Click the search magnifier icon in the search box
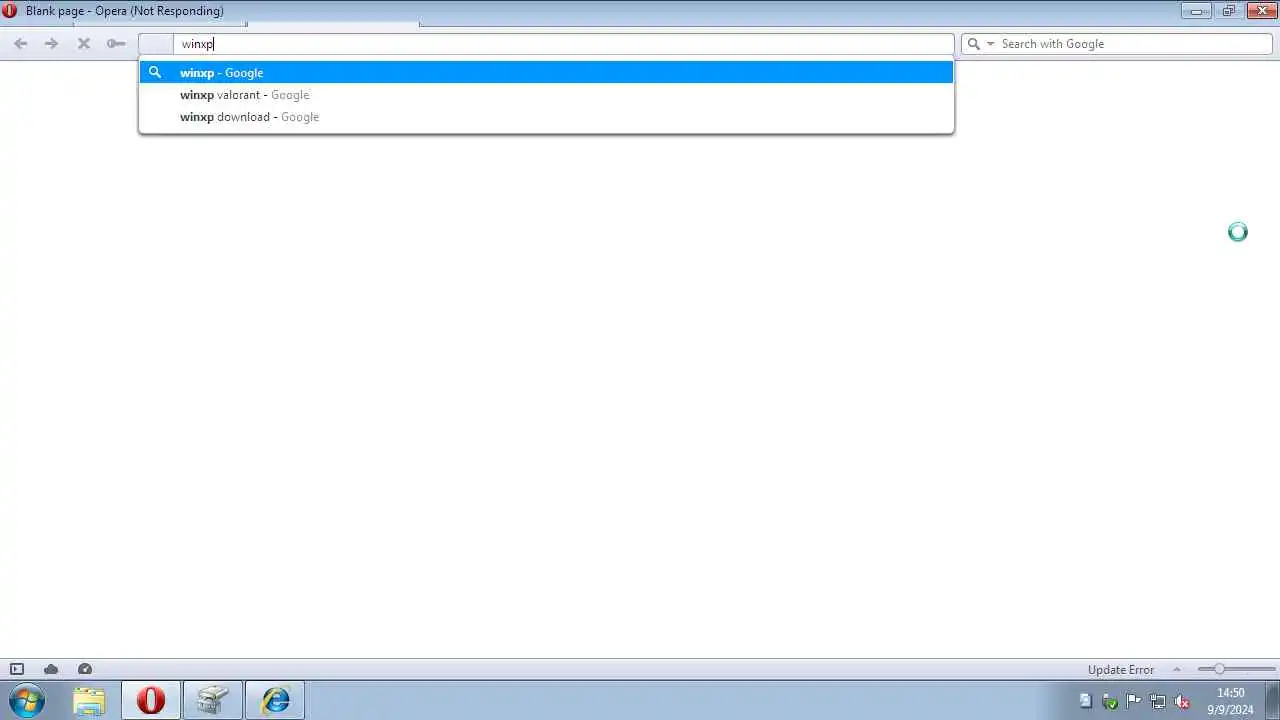This screenshot has height=720, width=1280. click(973, 44)
